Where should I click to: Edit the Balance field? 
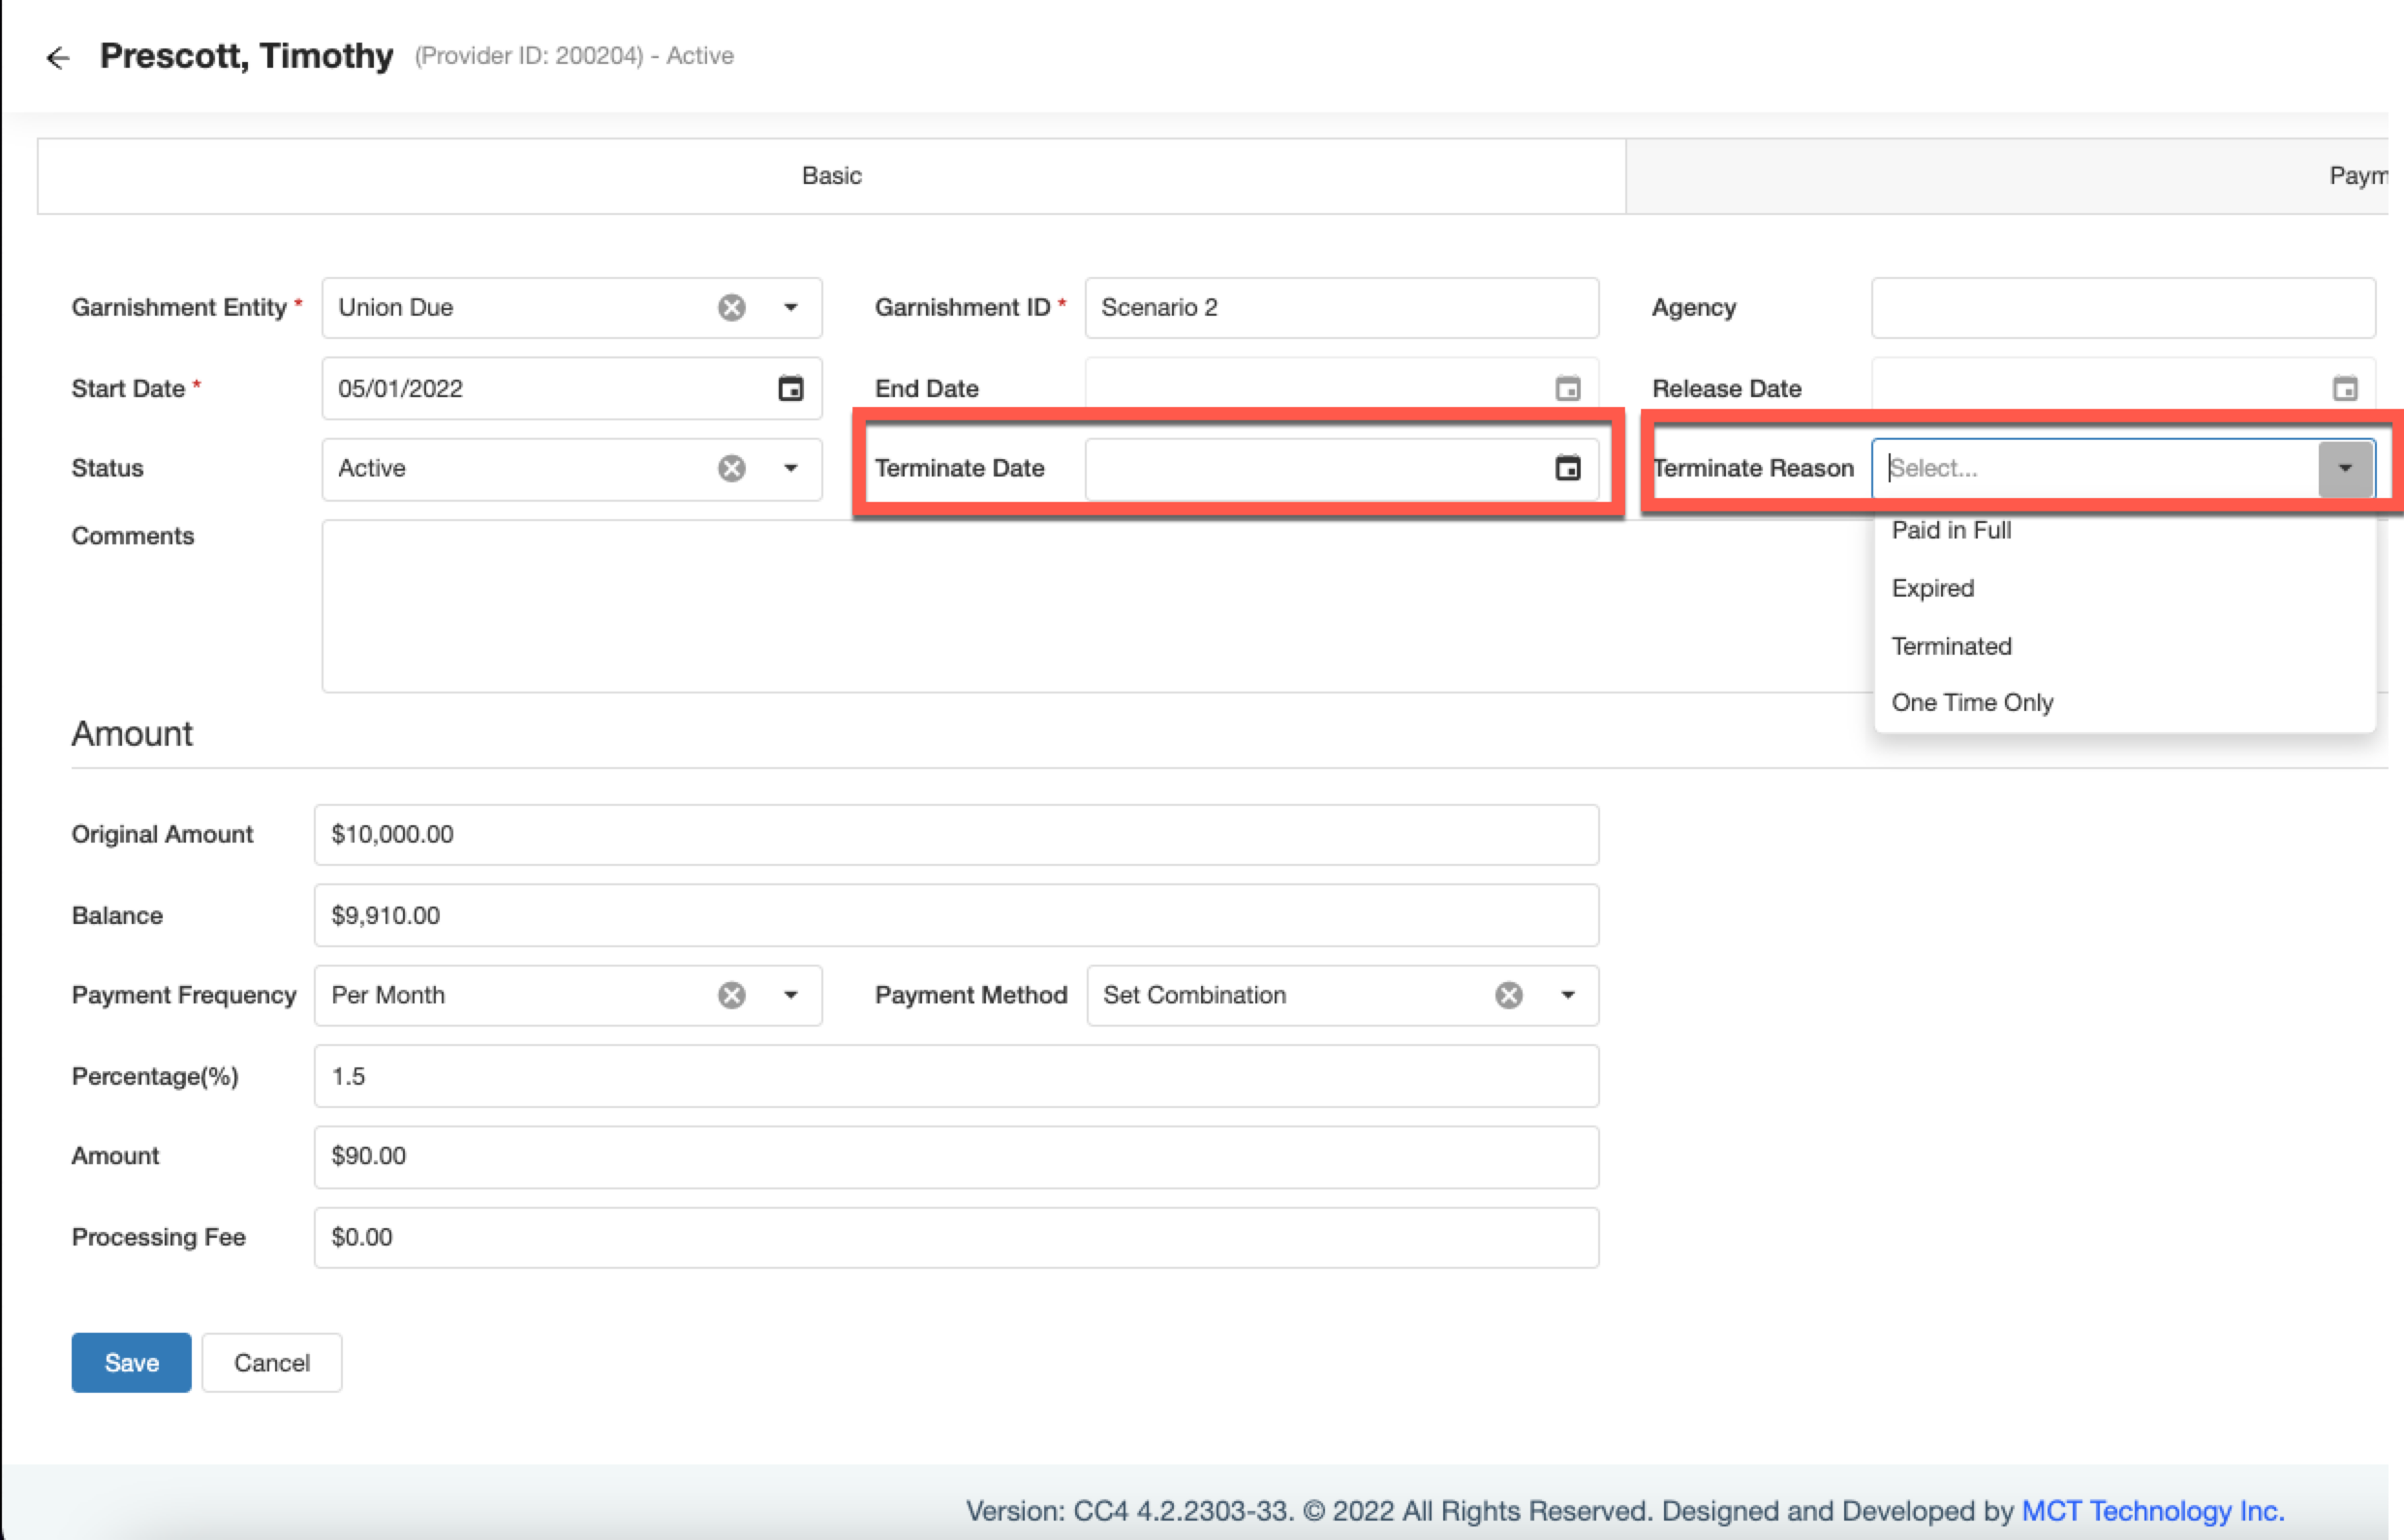(x=956, y=915)
